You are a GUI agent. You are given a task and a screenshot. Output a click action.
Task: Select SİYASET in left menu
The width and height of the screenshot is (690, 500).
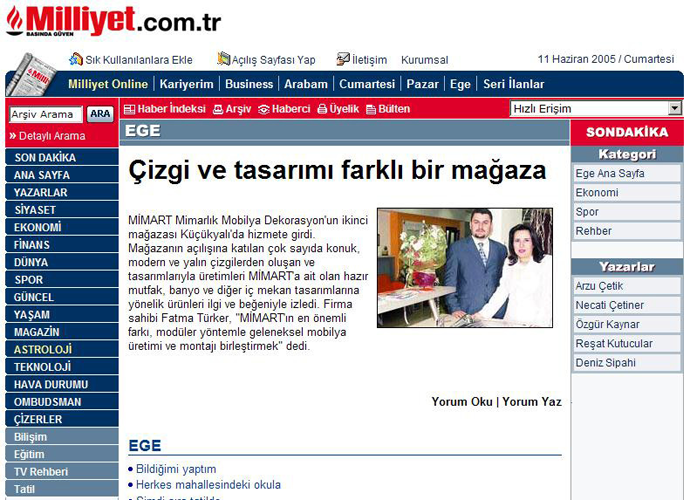62,210
